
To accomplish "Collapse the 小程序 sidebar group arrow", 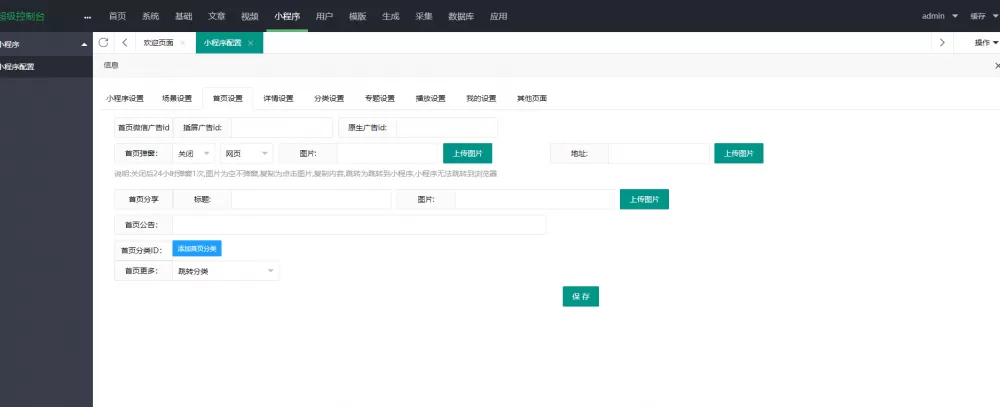I will point(84,45).
